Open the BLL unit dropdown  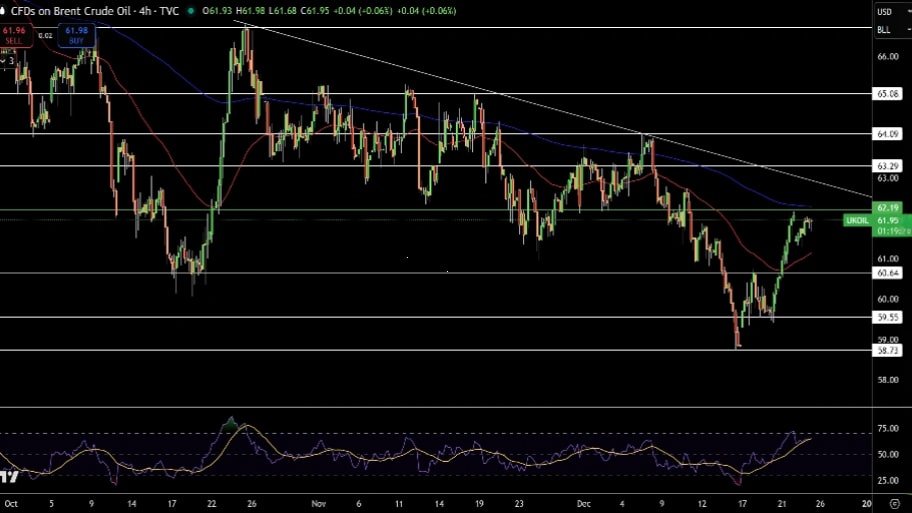(x=884, y=29)
